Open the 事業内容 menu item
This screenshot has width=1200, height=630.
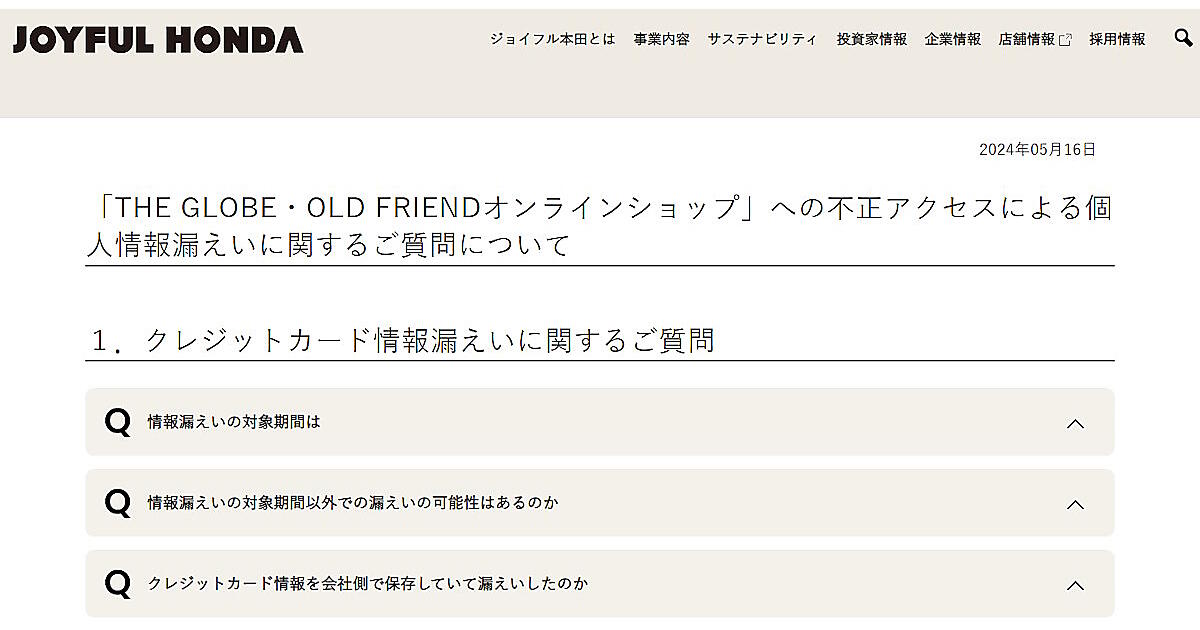coord(661,40)
